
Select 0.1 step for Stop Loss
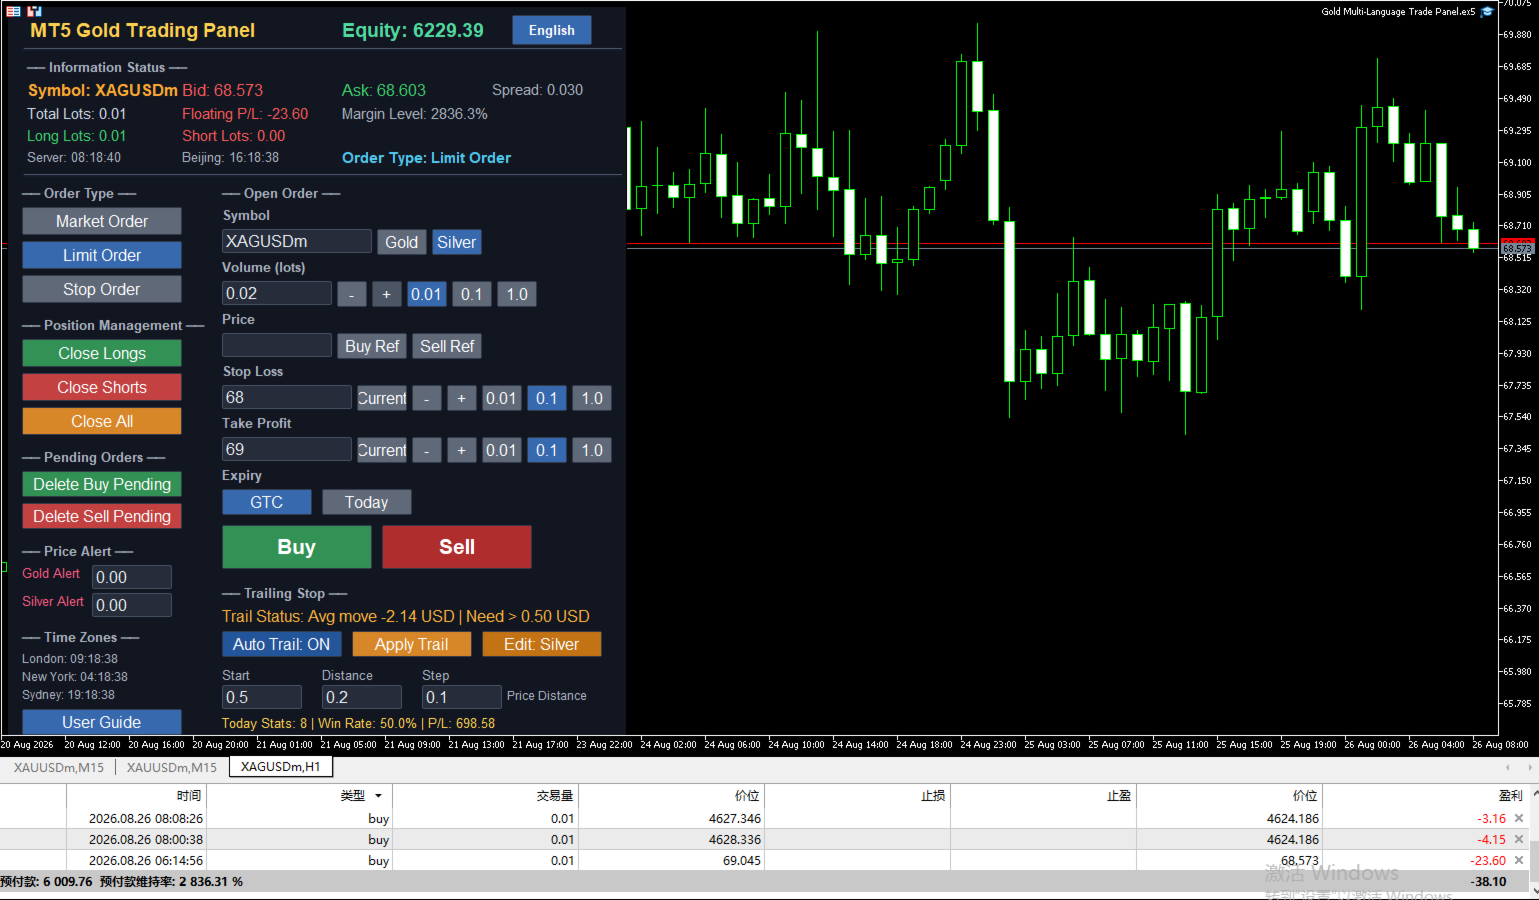pos(546,398)
